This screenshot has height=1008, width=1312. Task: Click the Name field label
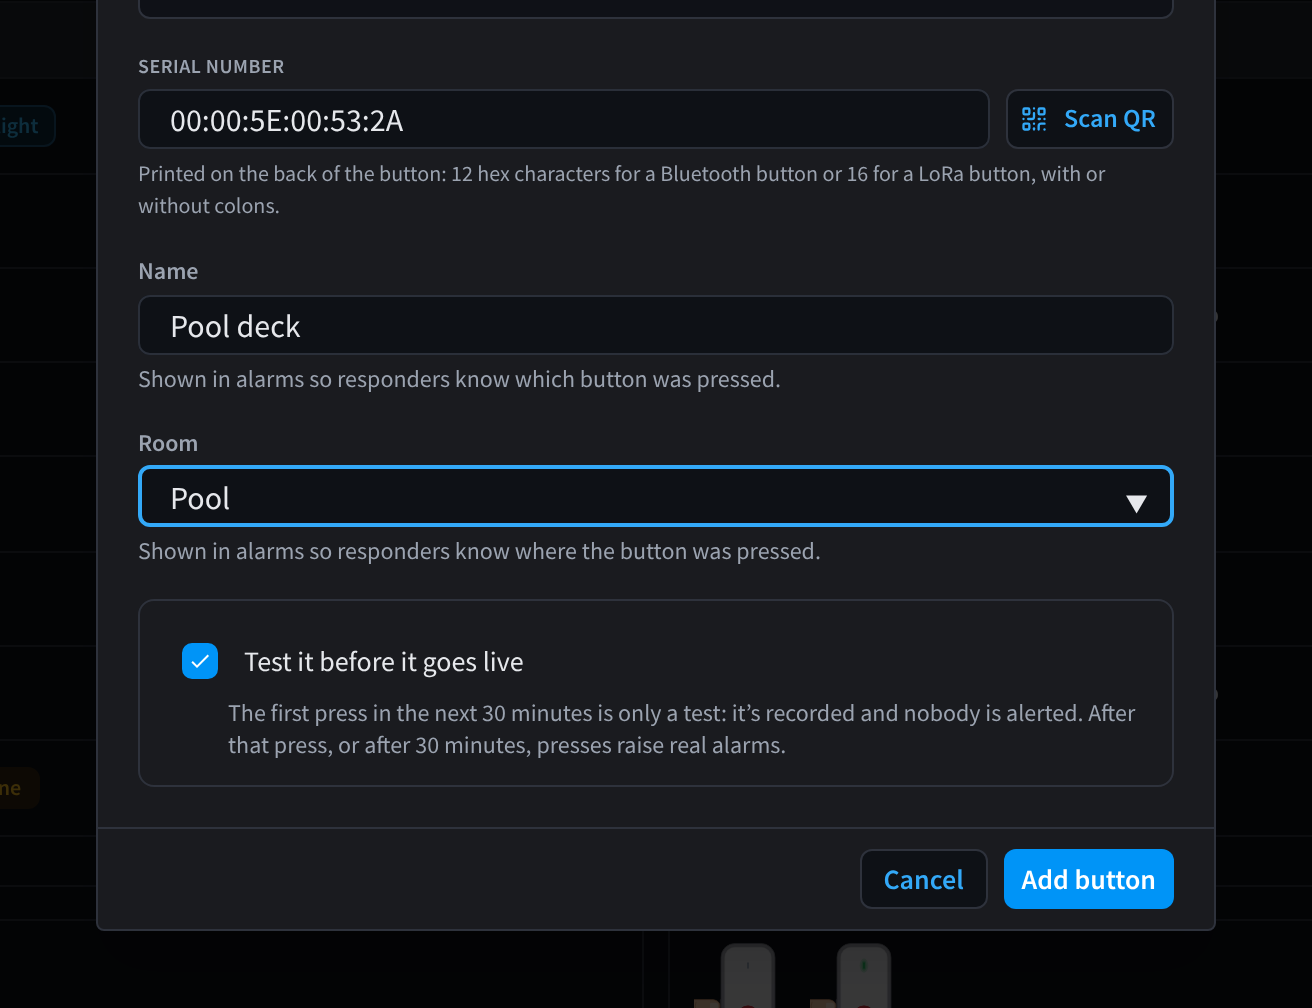[168, 271]
